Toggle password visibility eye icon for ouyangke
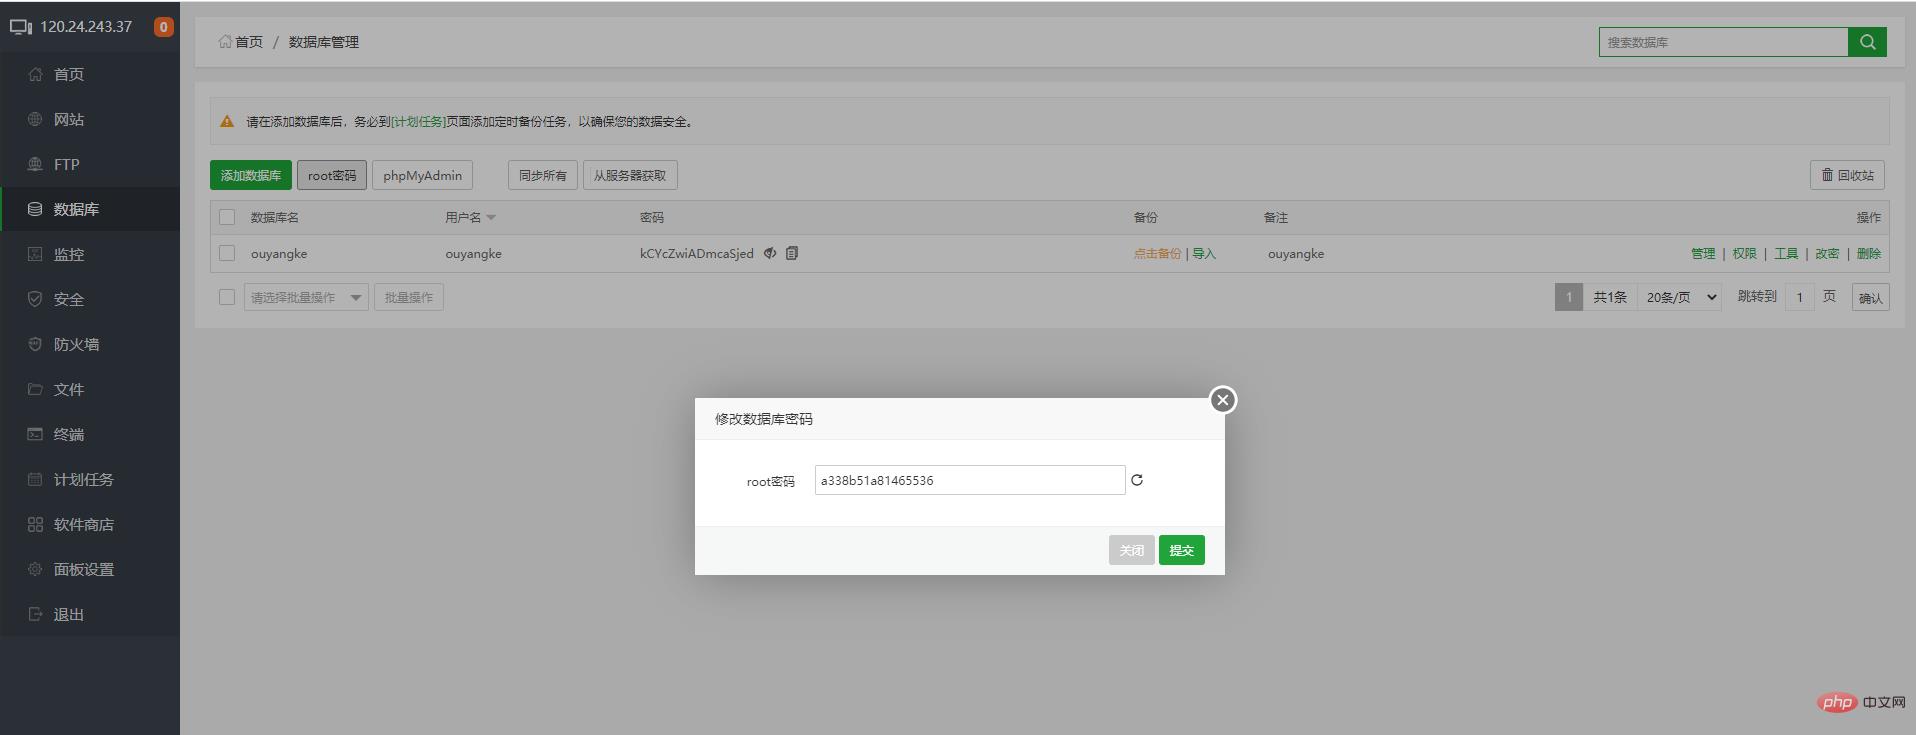This screenshot has height=735, width=1916. [x=770, y=253]
